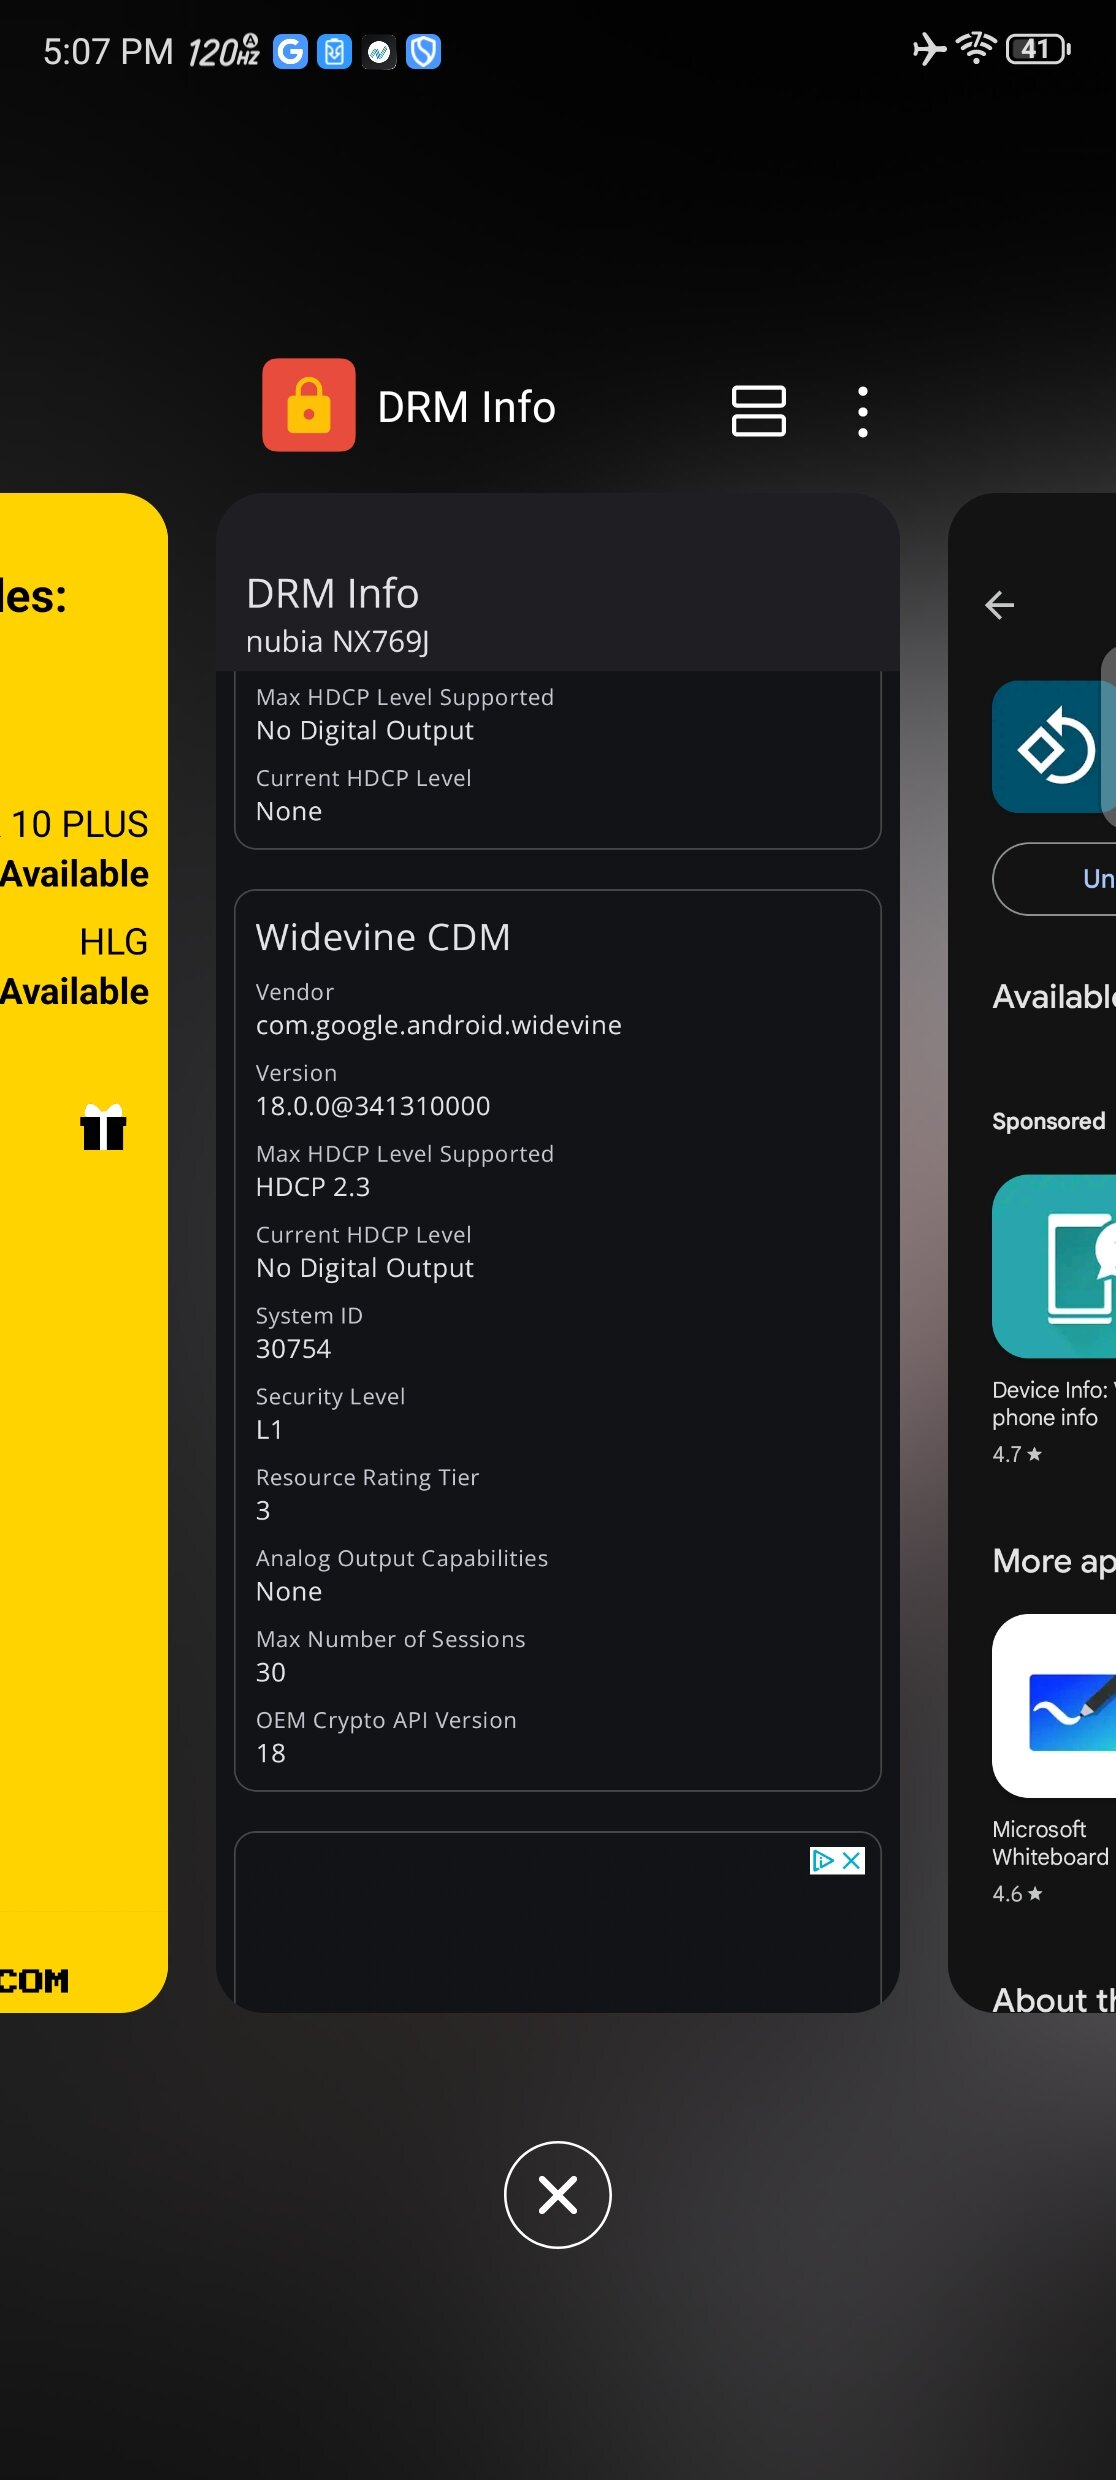
Task: Tap the 120Hz refresh rate indicator
Action: 224,51
